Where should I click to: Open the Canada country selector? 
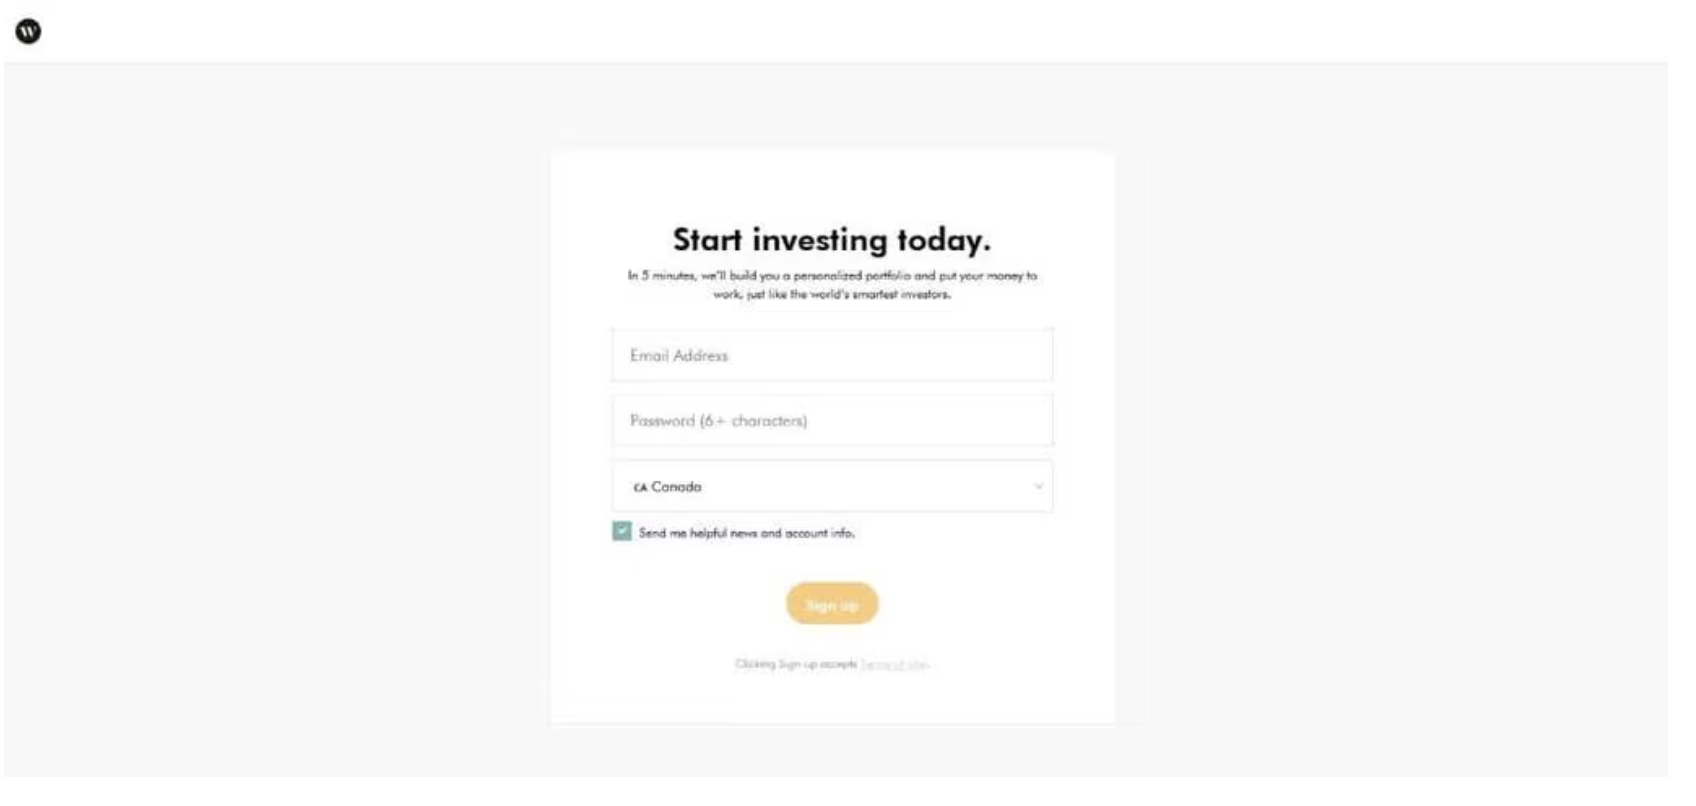[832, 487]
